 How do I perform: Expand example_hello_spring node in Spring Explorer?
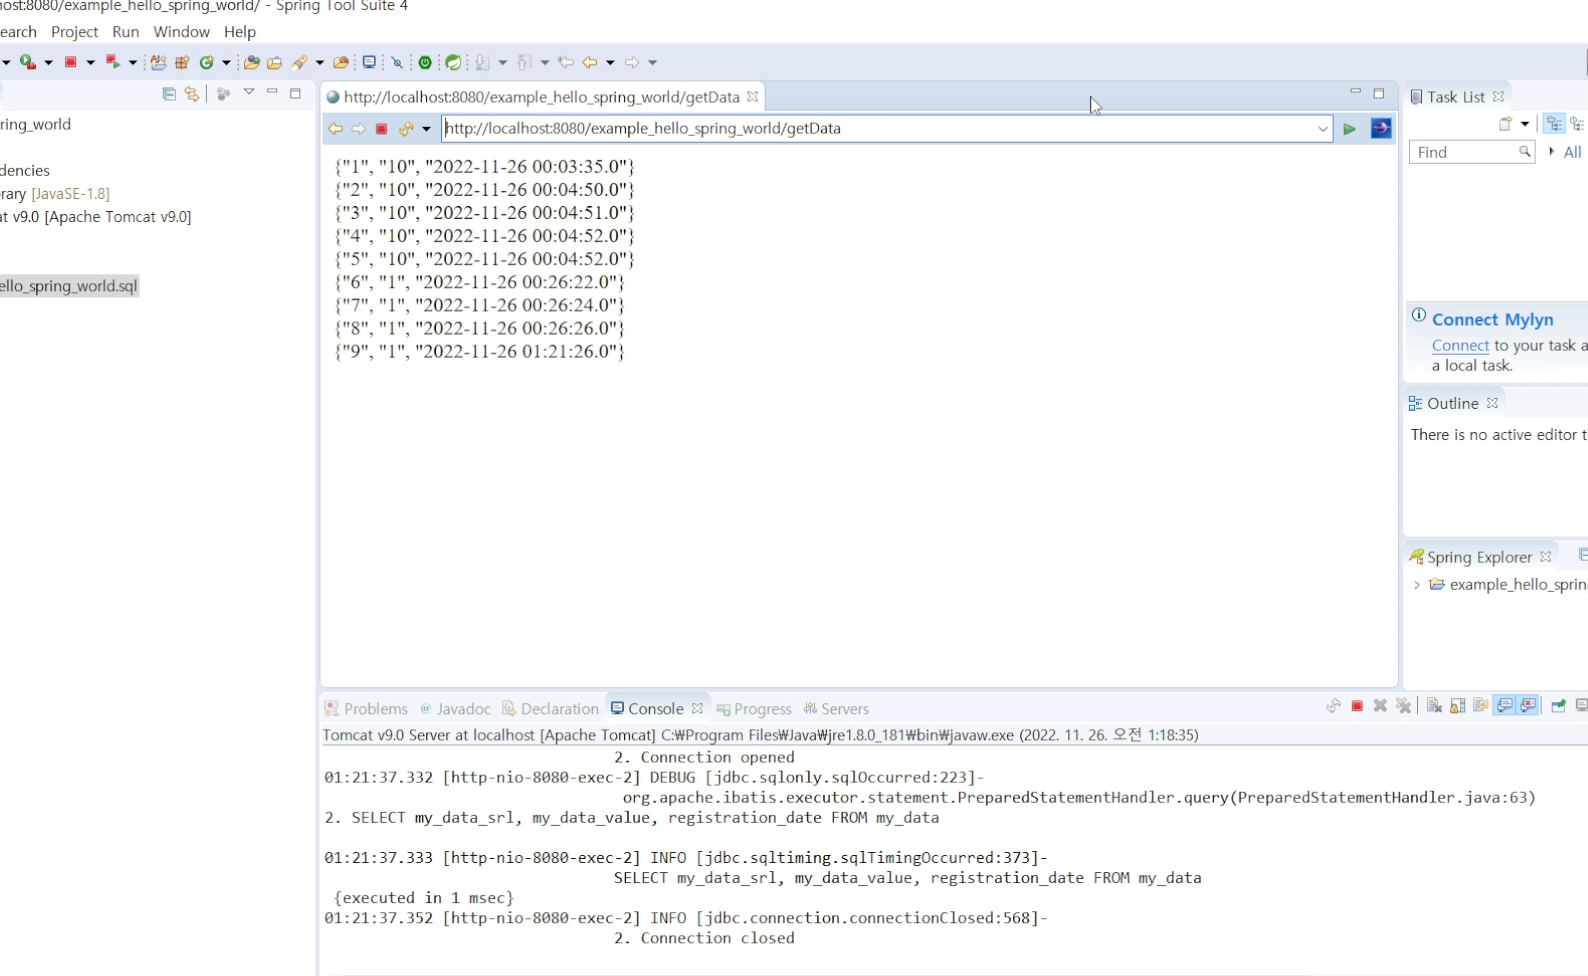point(1417,585)
